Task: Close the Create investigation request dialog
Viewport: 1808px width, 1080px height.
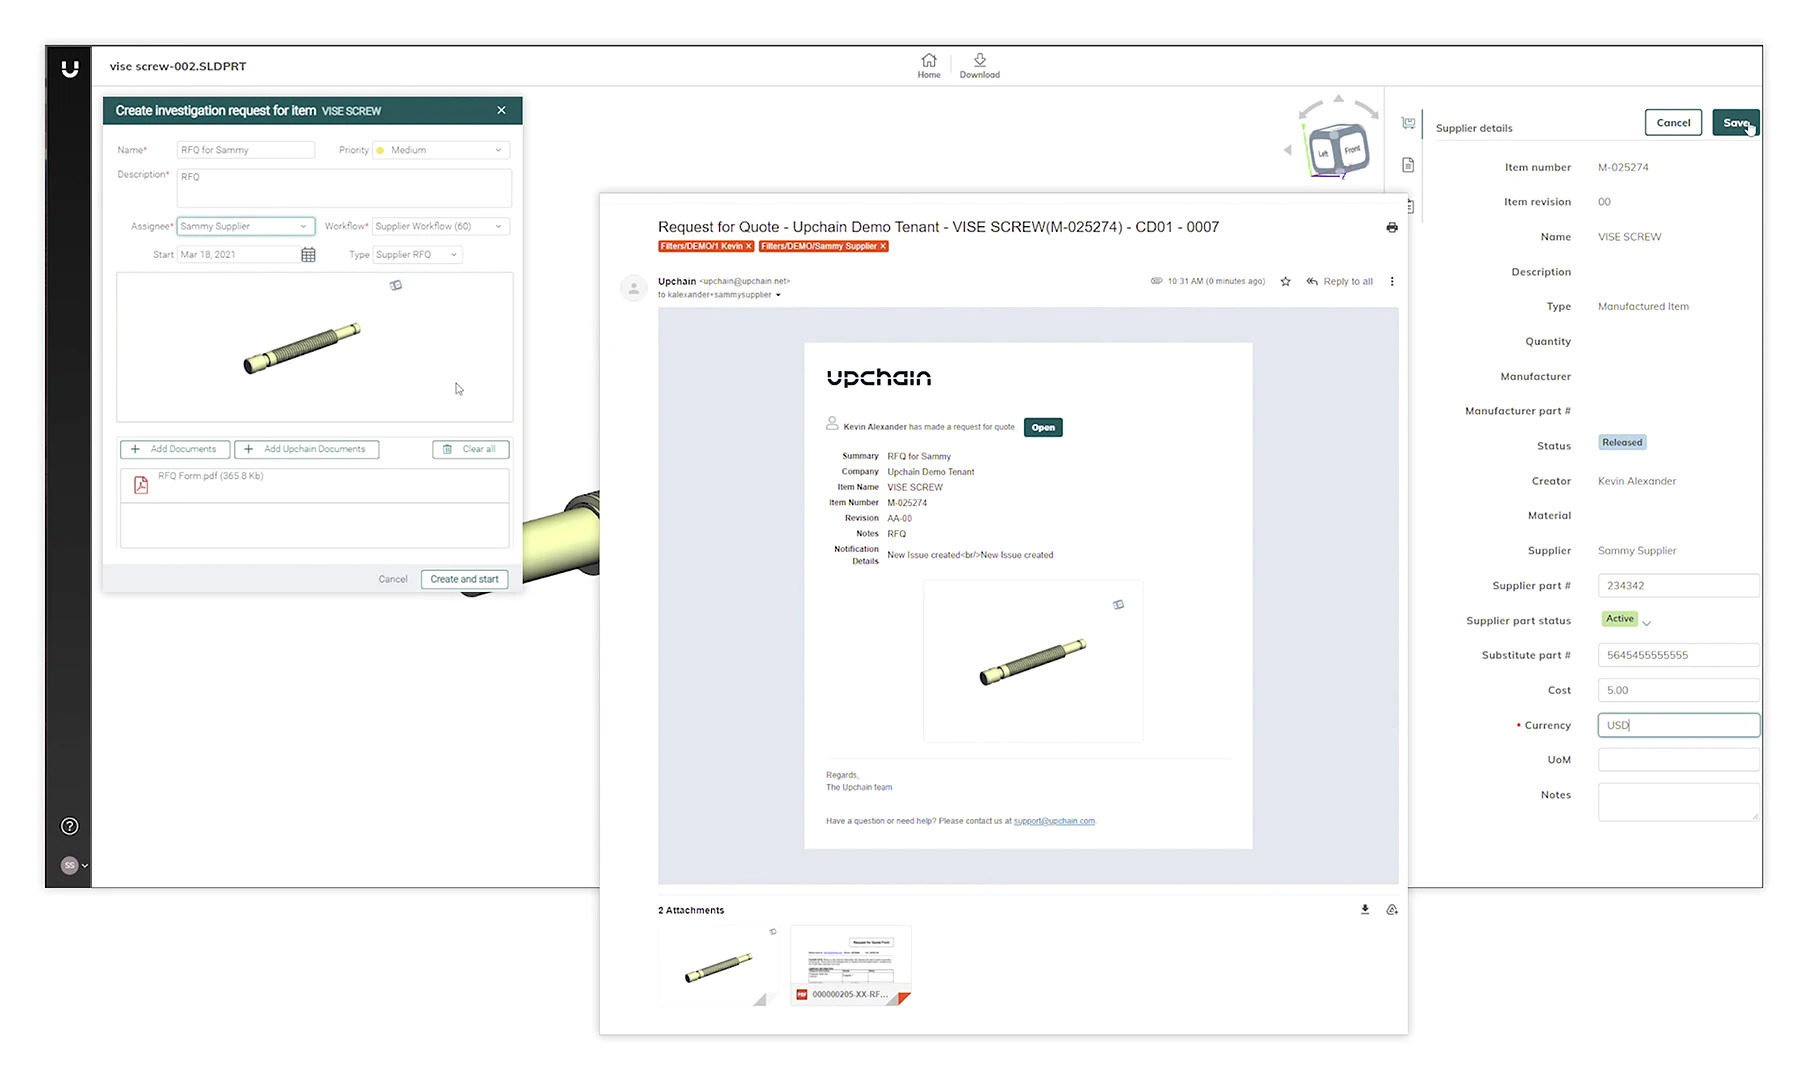Action: point(501,110)
